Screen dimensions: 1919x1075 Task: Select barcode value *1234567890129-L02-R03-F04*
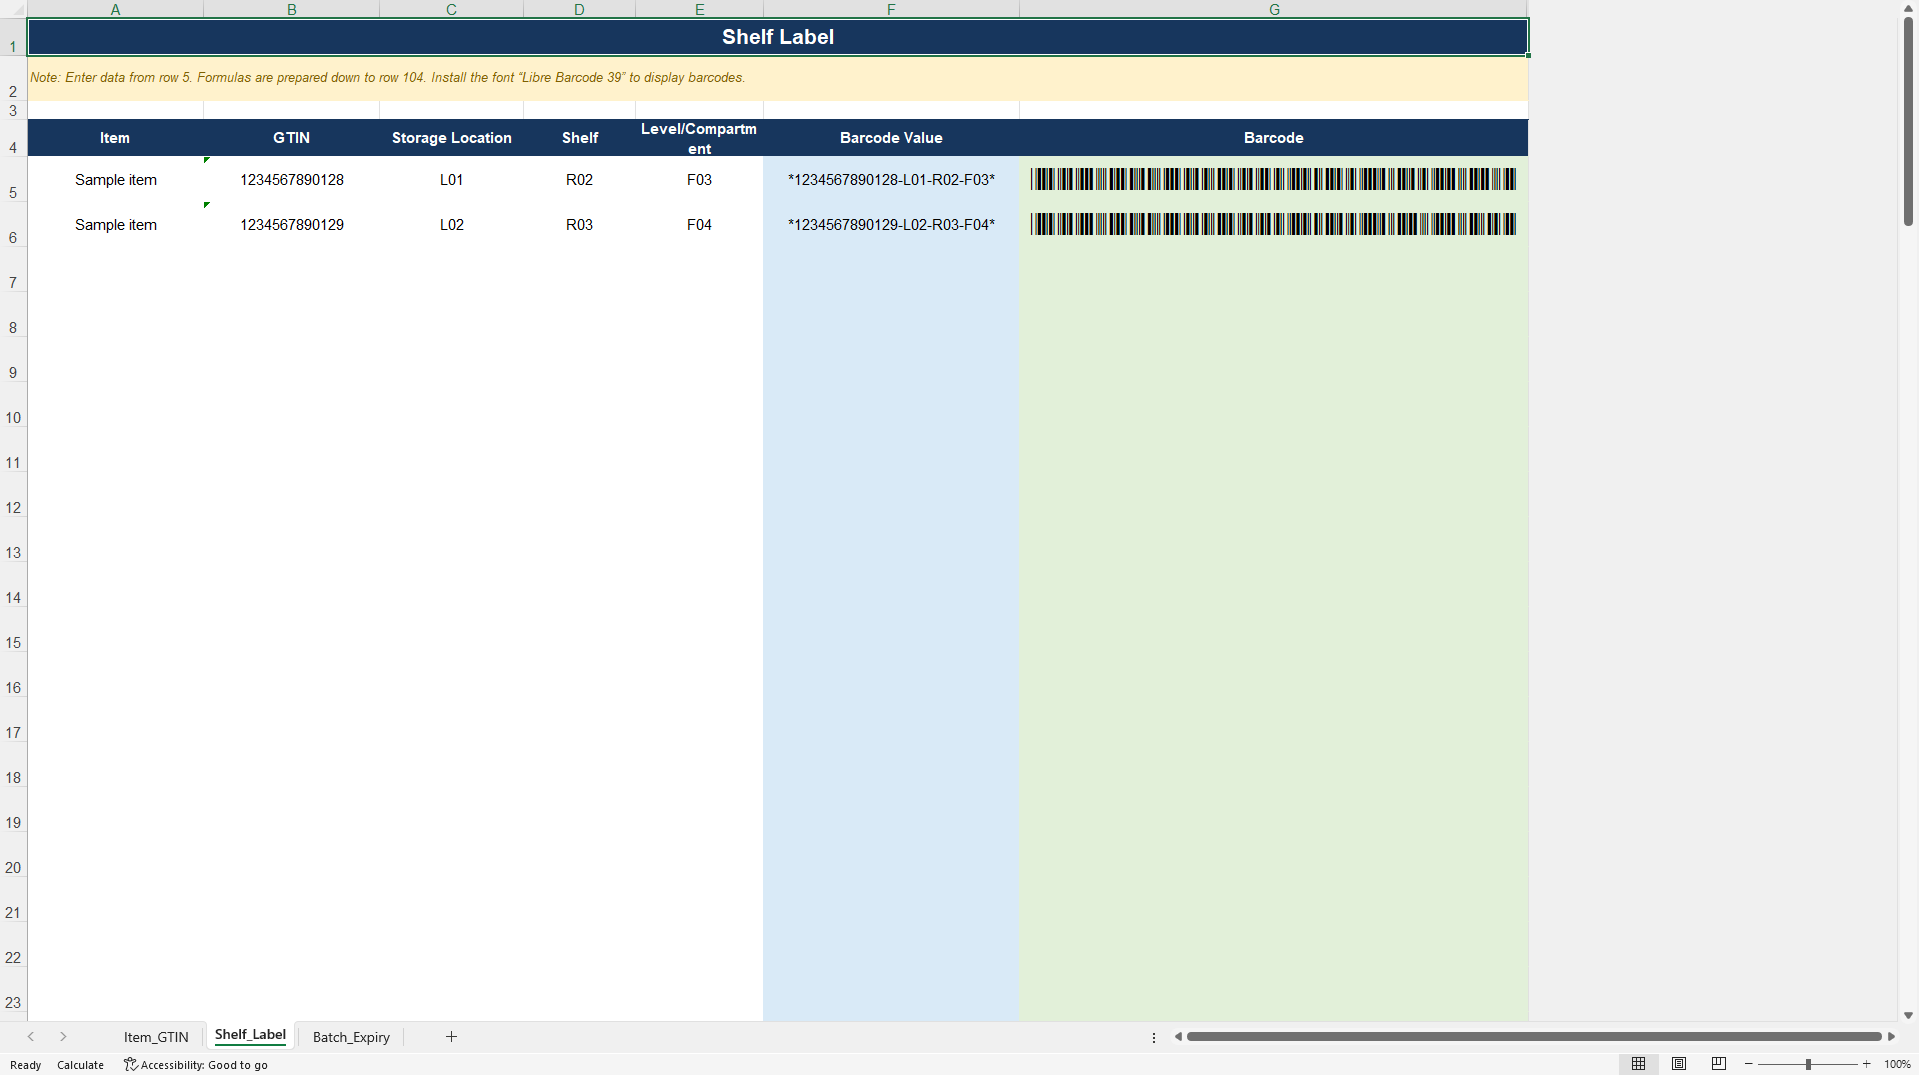[x=891, y=225]
